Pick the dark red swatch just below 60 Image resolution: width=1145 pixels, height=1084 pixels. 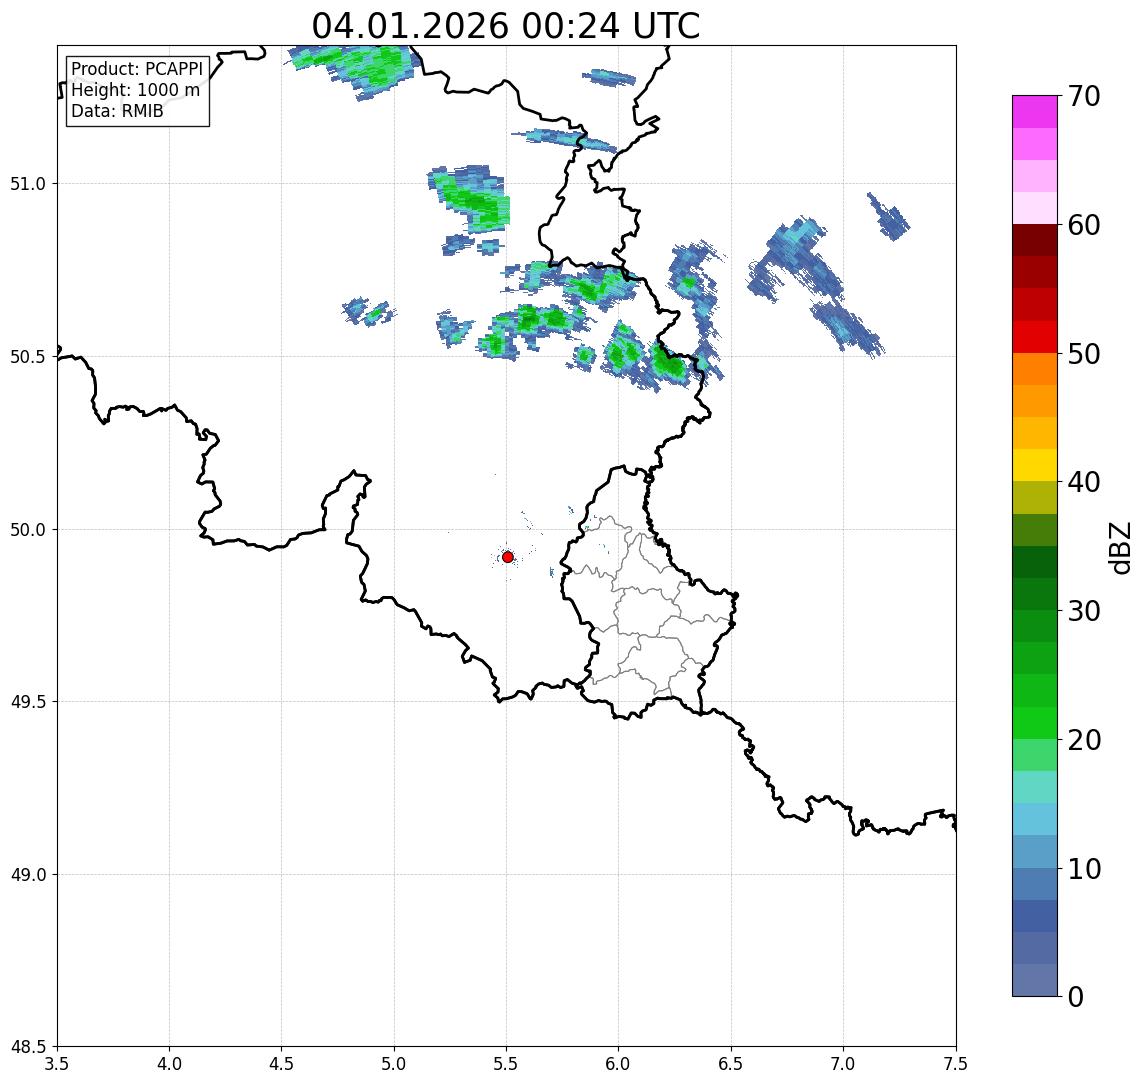point(1035,240)
